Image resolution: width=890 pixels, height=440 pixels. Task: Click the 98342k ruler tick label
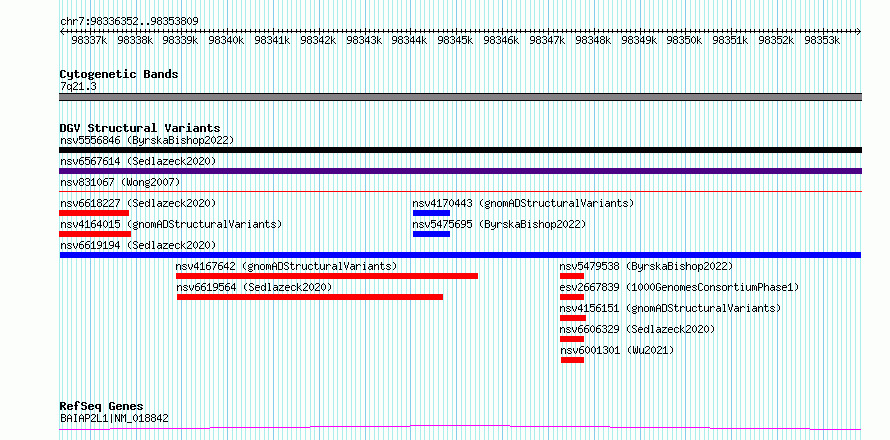[x=318, y=40]
